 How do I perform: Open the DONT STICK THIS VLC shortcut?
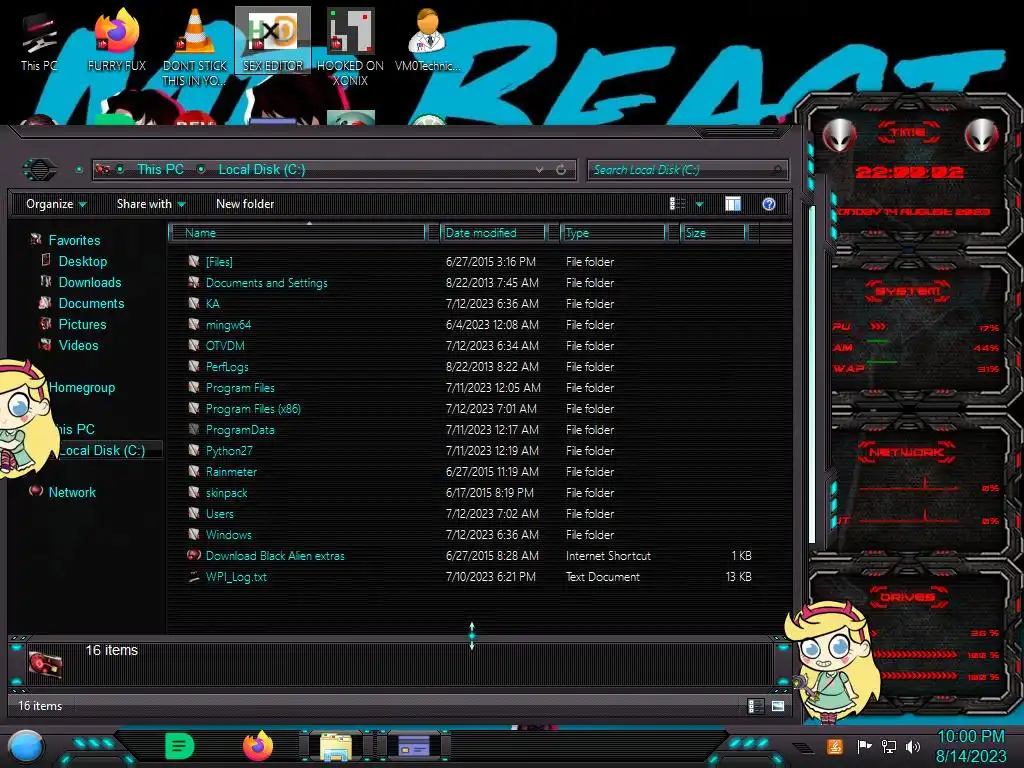pyautogui.click(x=195, y=47)
